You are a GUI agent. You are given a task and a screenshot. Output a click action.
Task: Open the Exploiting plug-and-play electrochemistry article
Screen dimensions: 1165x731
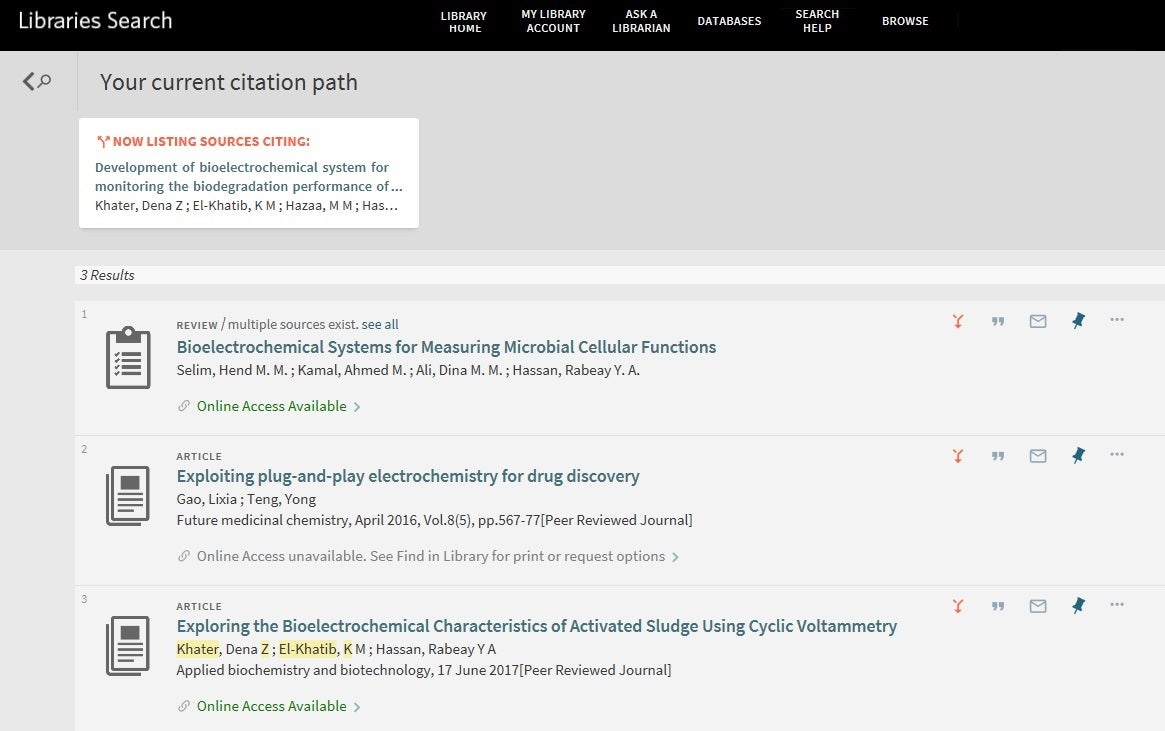408,476
